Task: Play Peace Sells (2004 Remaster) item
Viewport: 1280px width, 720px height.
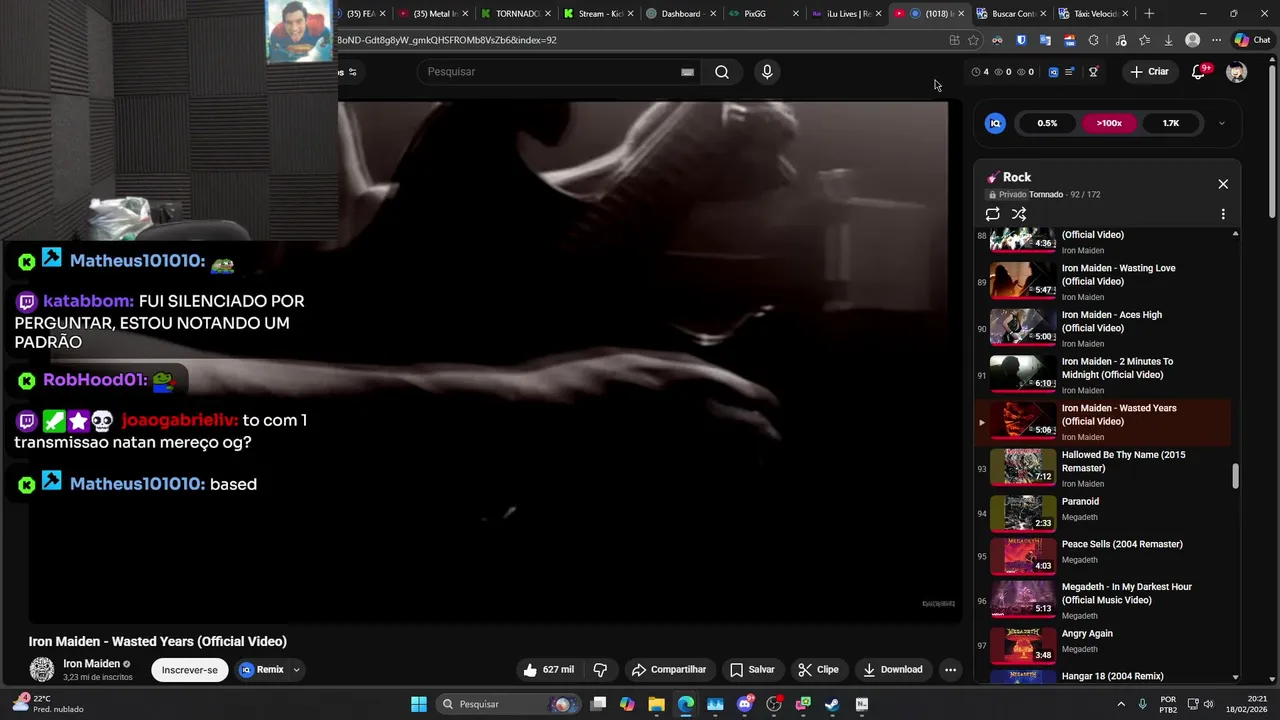Action: click(x=1103, y=556)
